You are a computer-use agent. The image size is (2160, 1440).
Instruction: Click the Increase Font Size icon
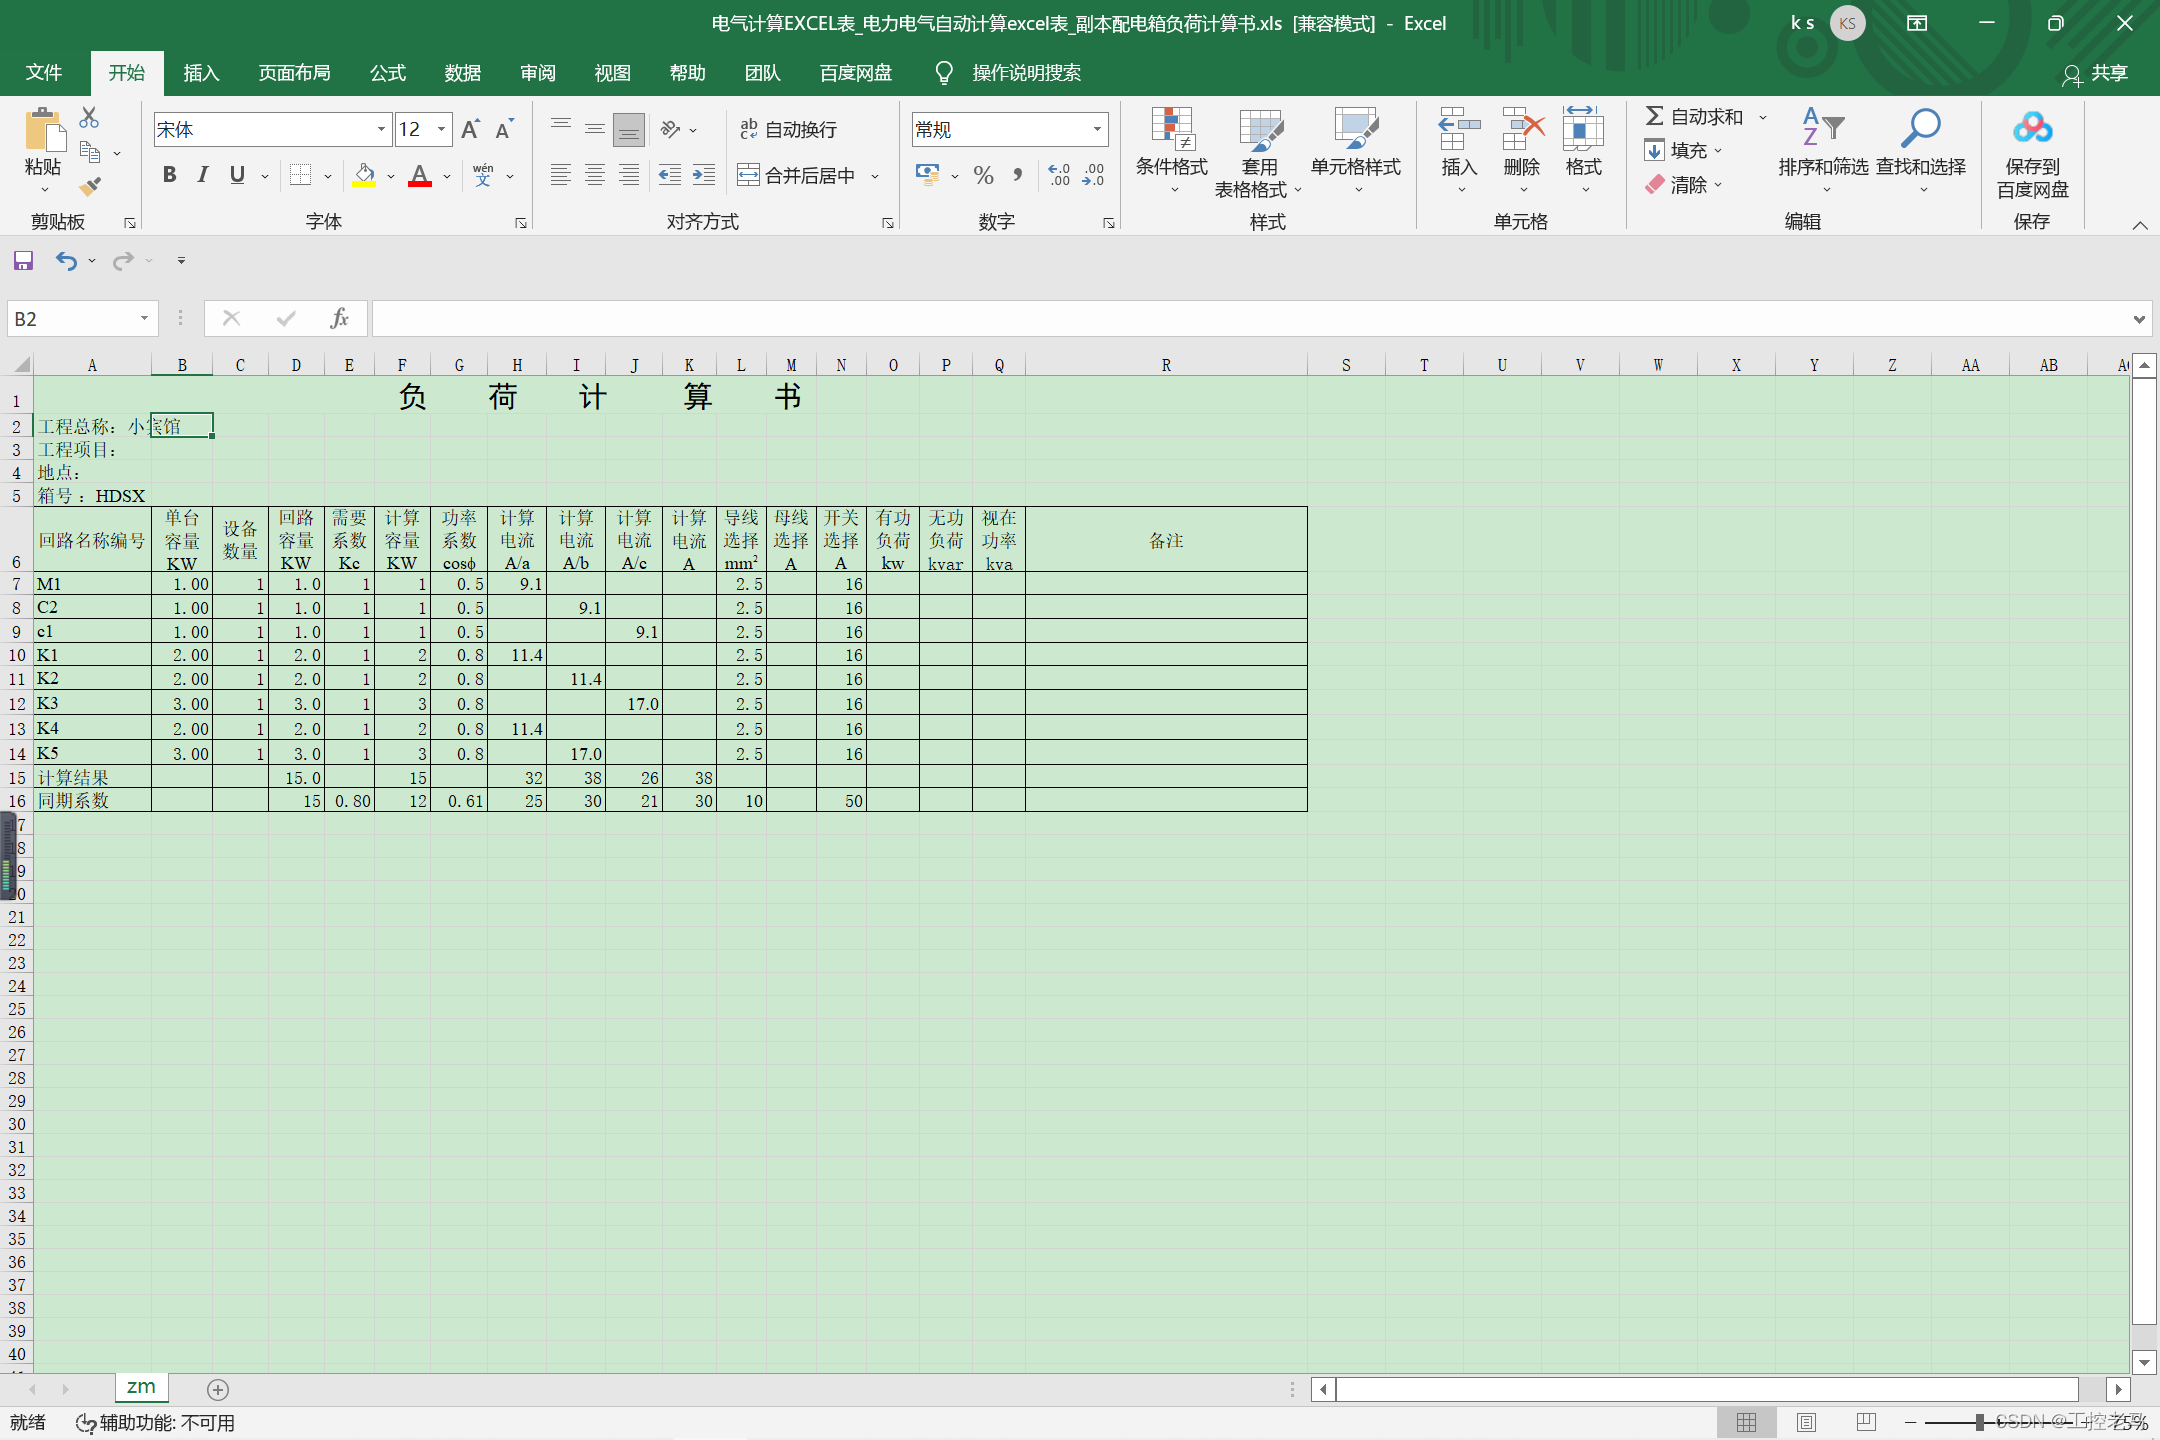tap(470, 129)
